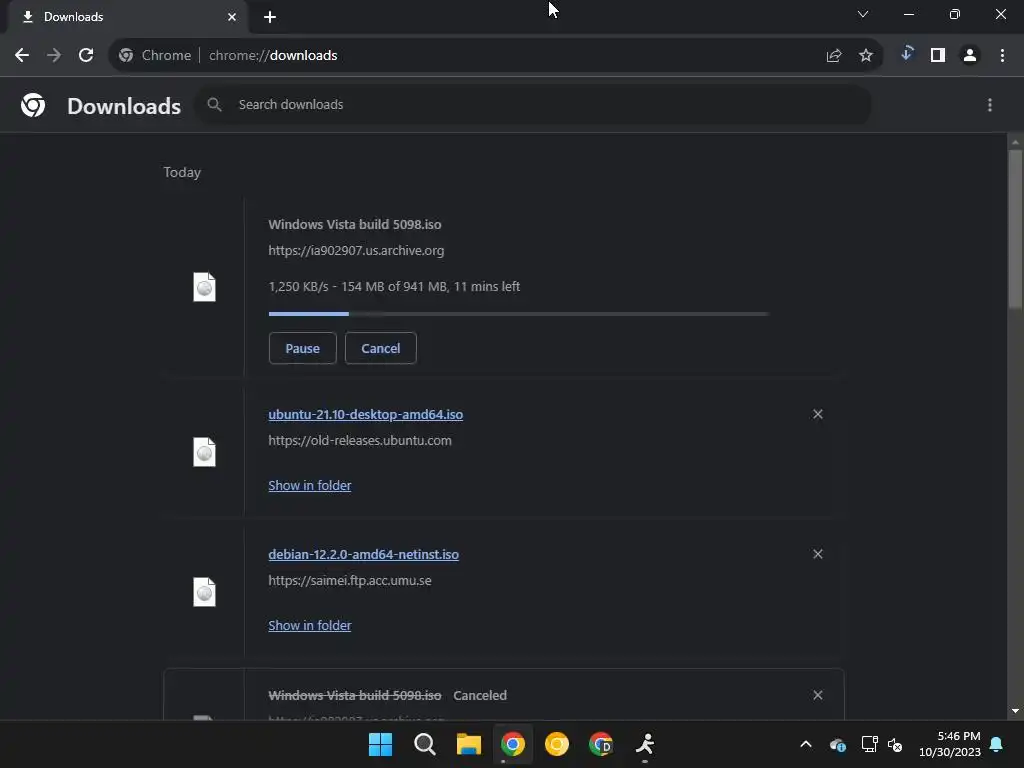Viewport: 1024px width, 768px height.
Task: Click the network display tray icon
Action: click(x=869, y=744)
